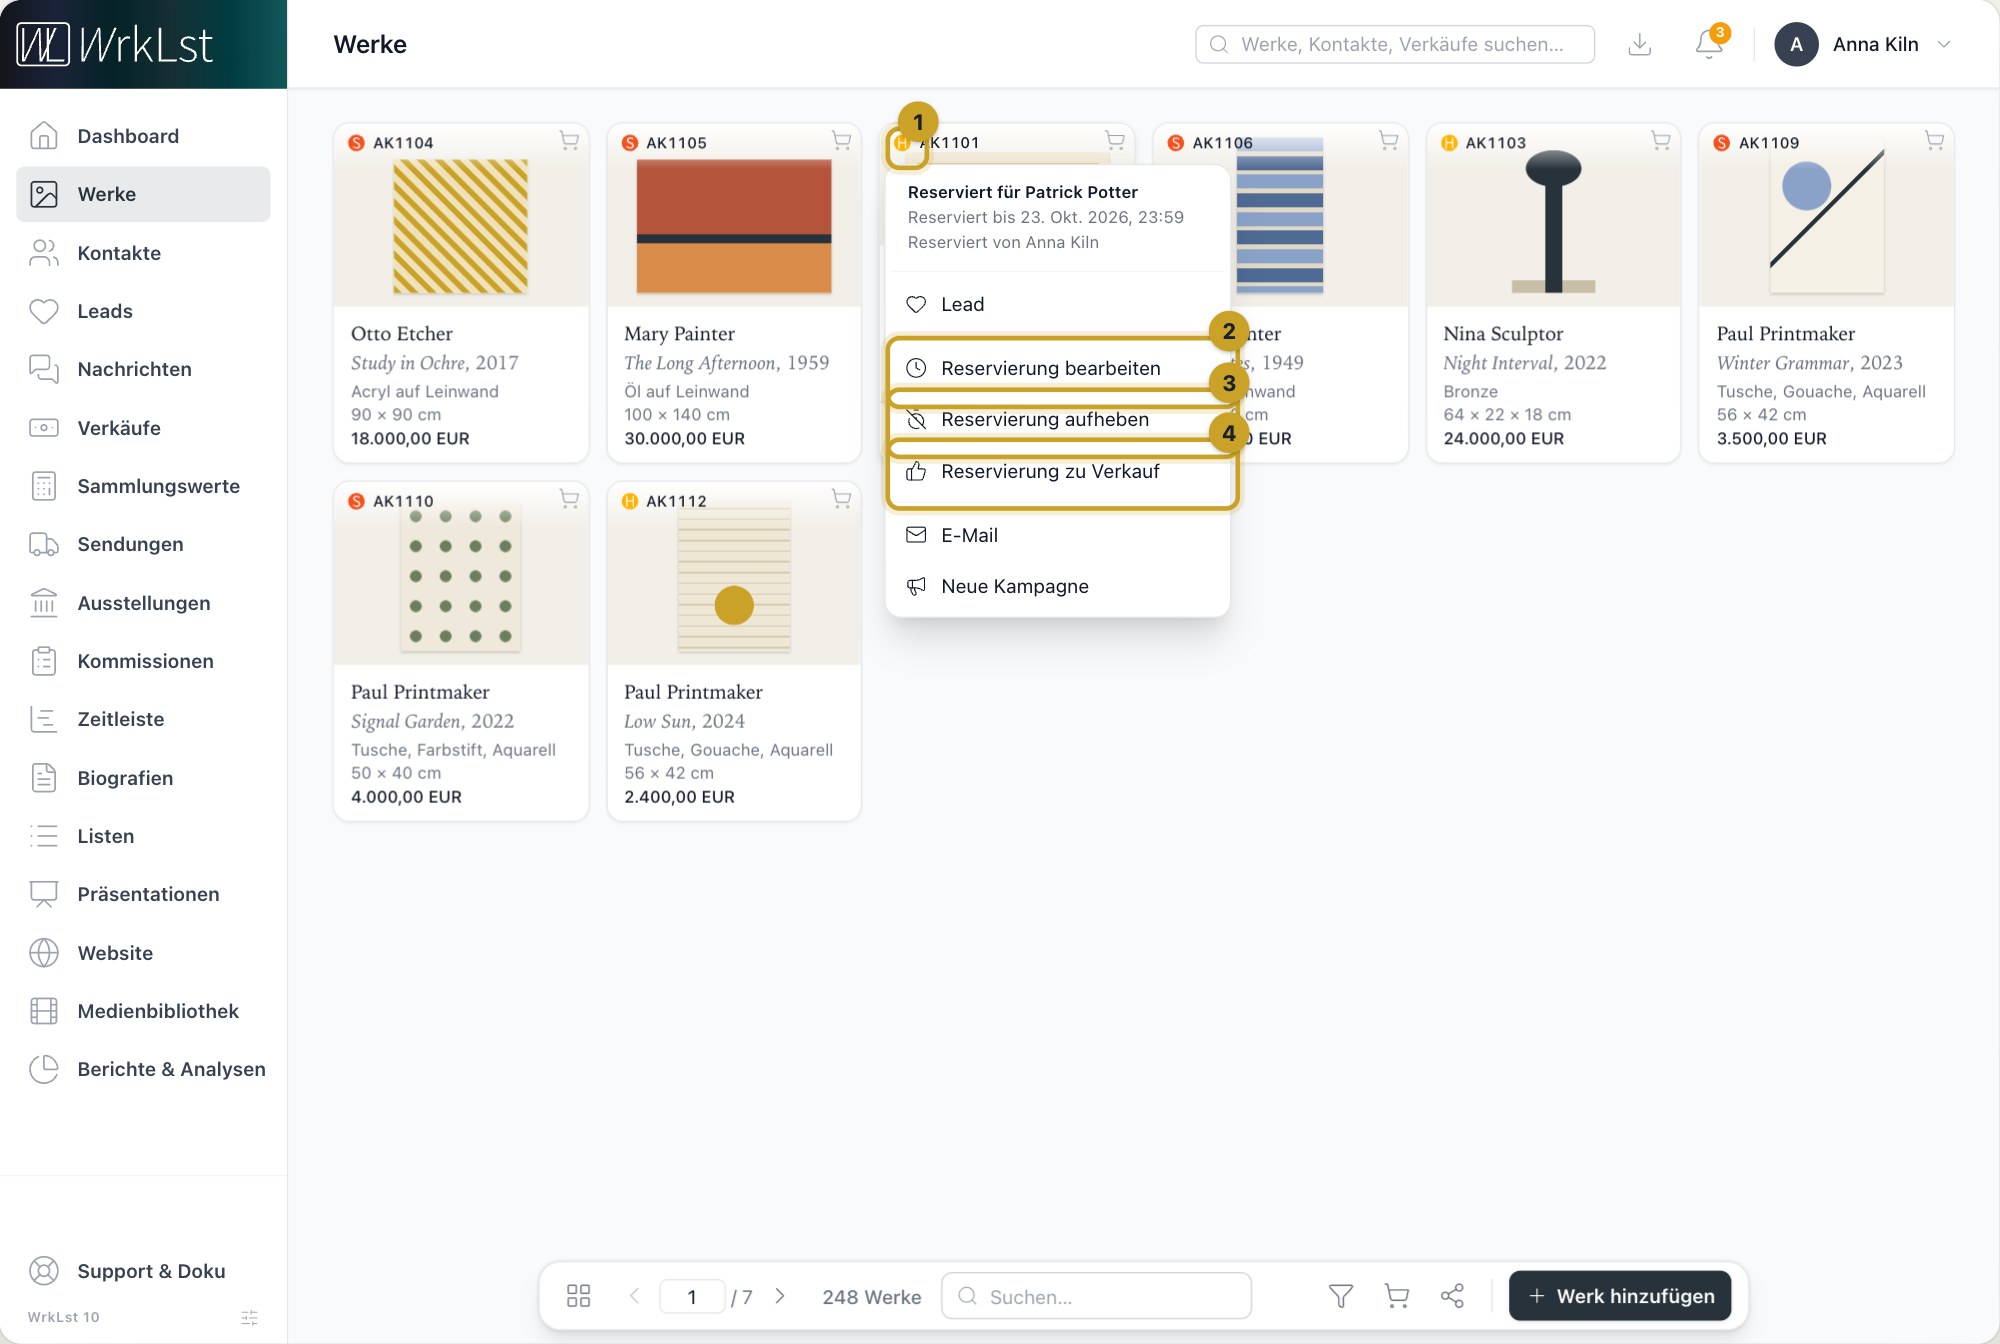Select E-Mail in popup menu
2000x1344 pixels.
[1057, 535]
